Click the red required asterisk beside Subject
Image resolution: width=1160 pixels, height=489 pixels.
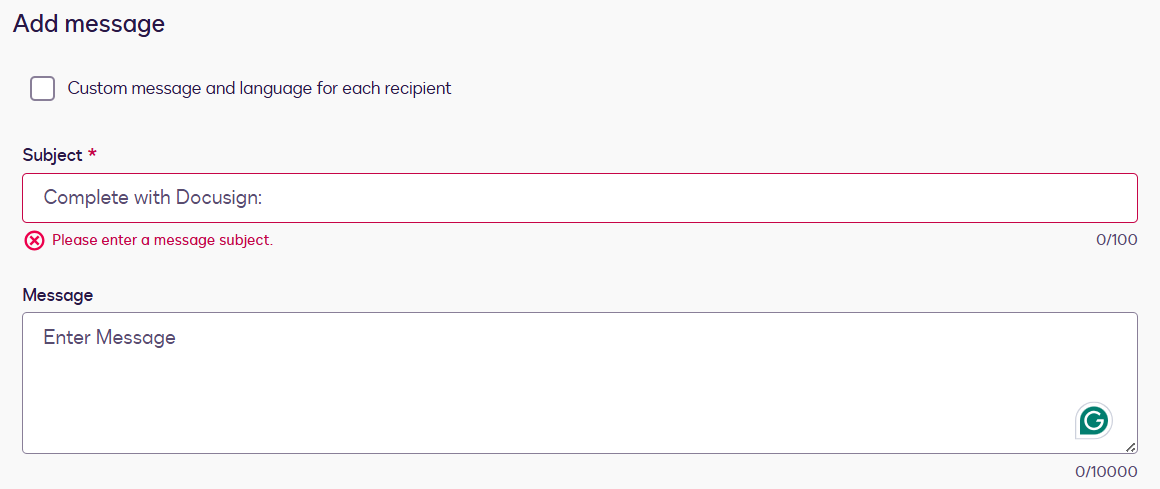pyautogui.click(x=92, y=155)
